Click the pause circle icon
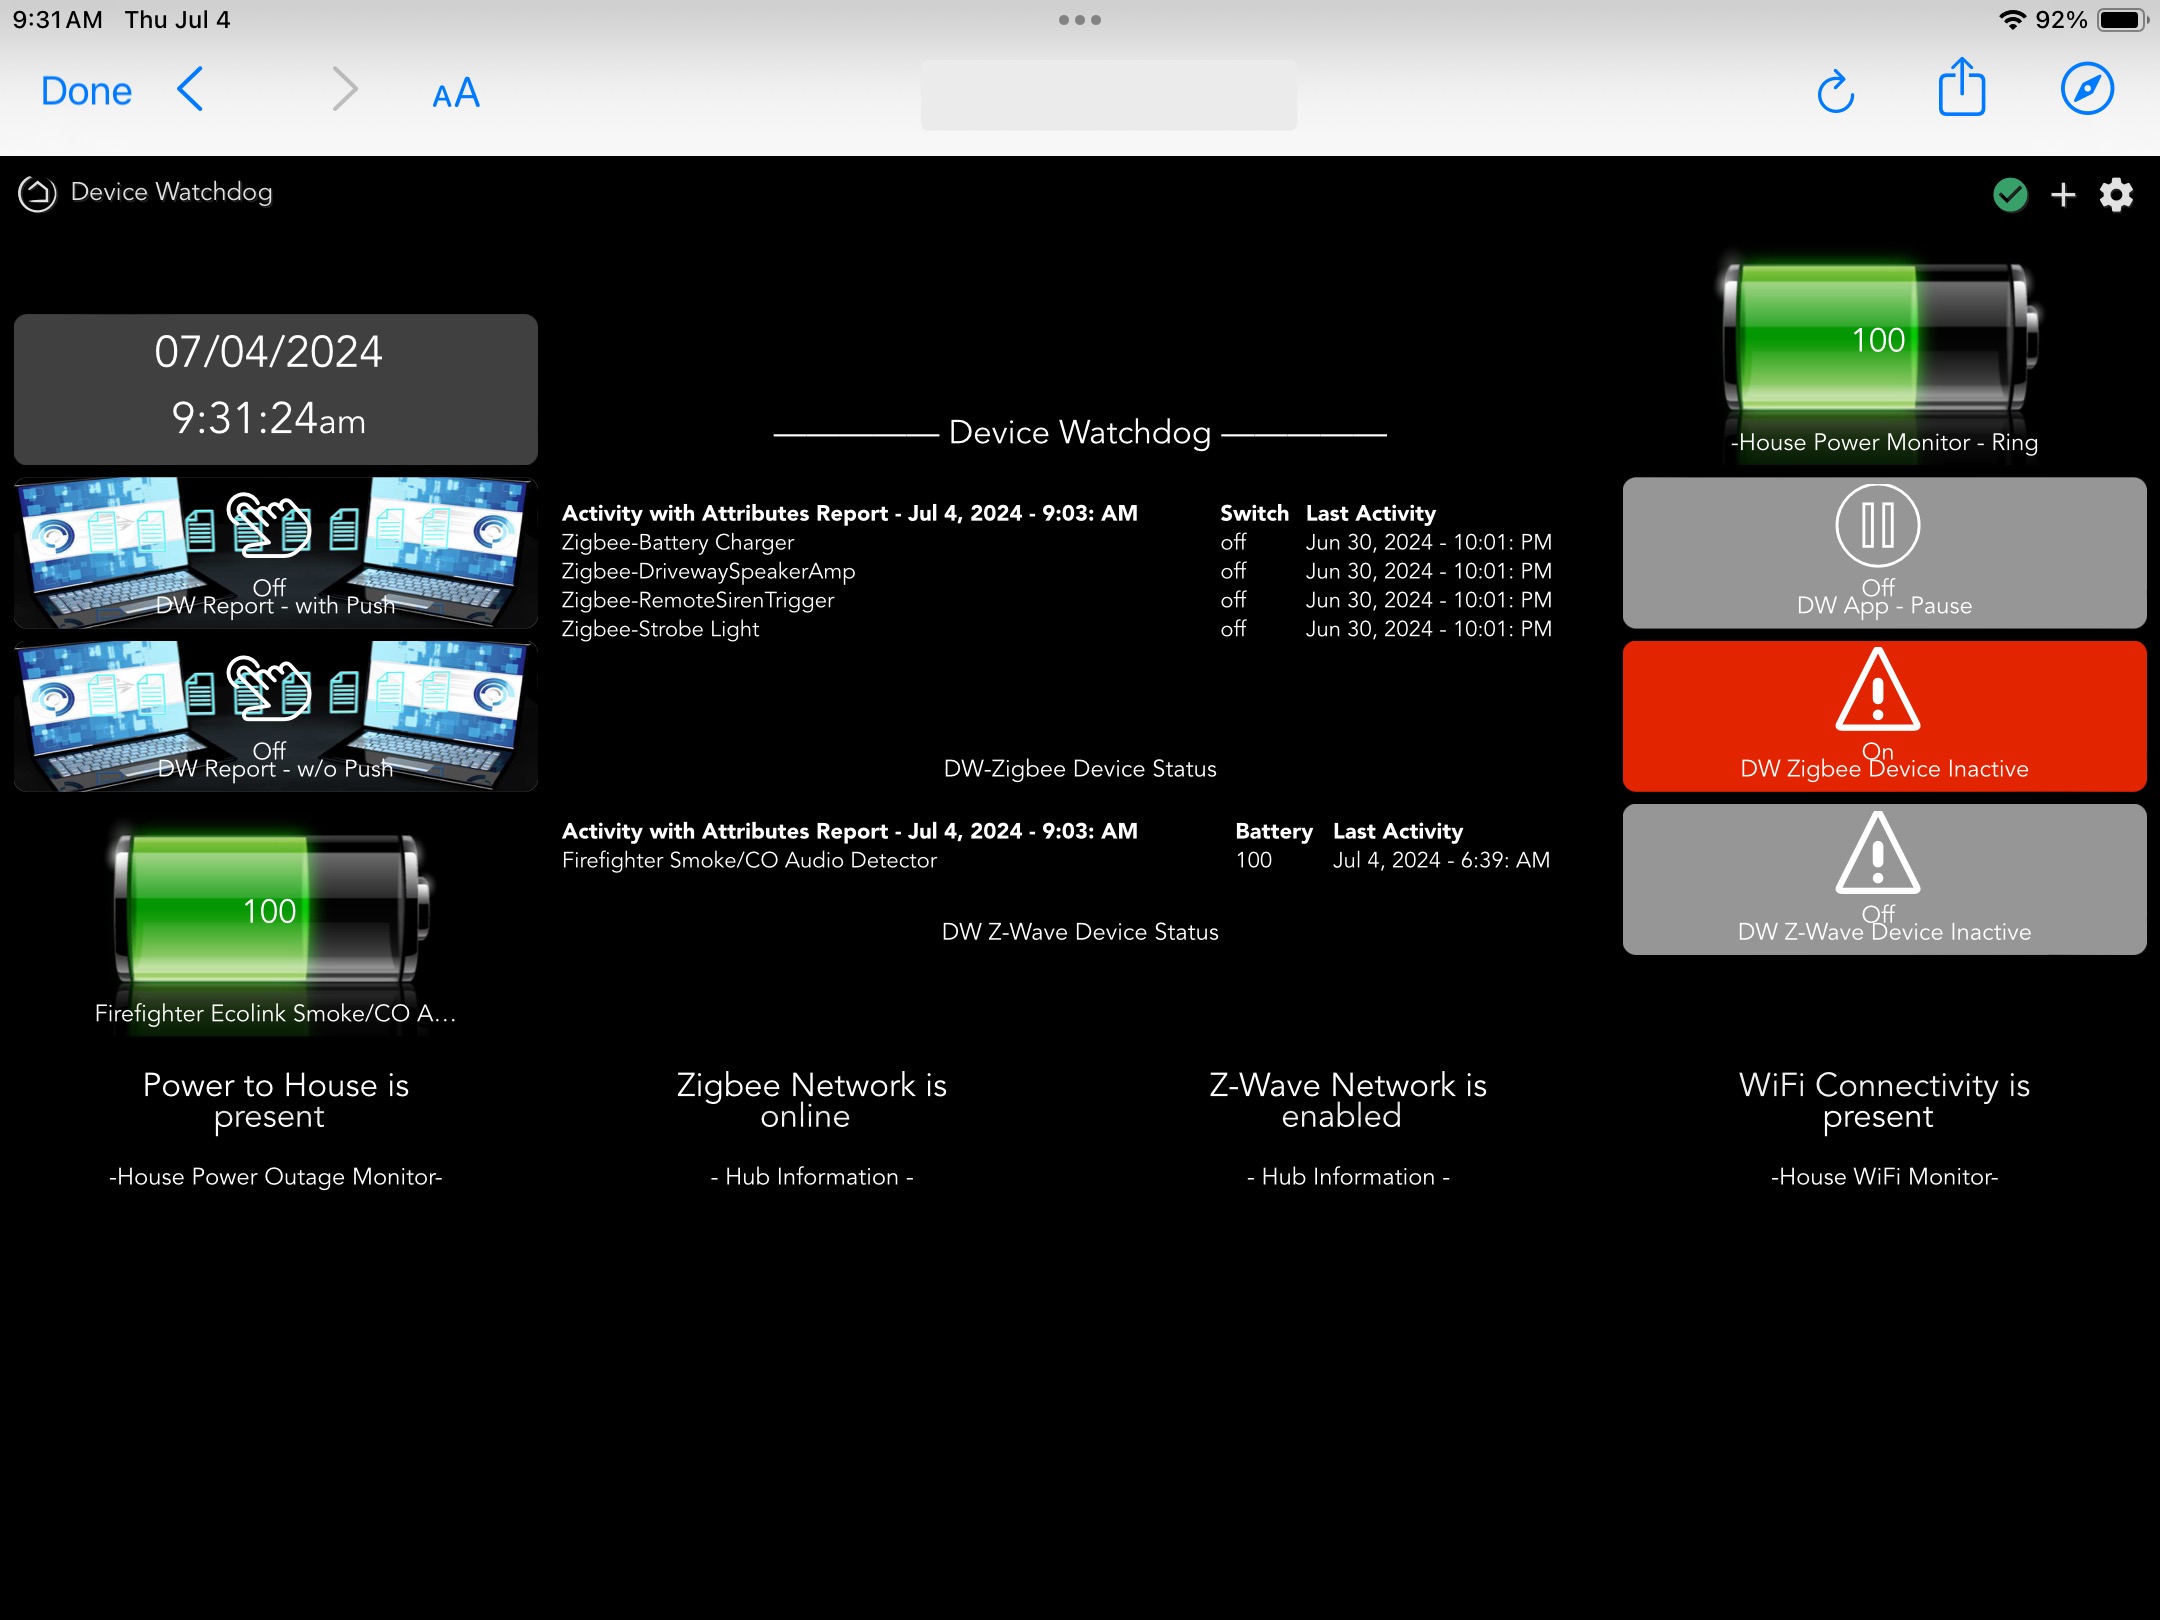This screenshot has width=2160, height=1620. [x=1878, y=525]
